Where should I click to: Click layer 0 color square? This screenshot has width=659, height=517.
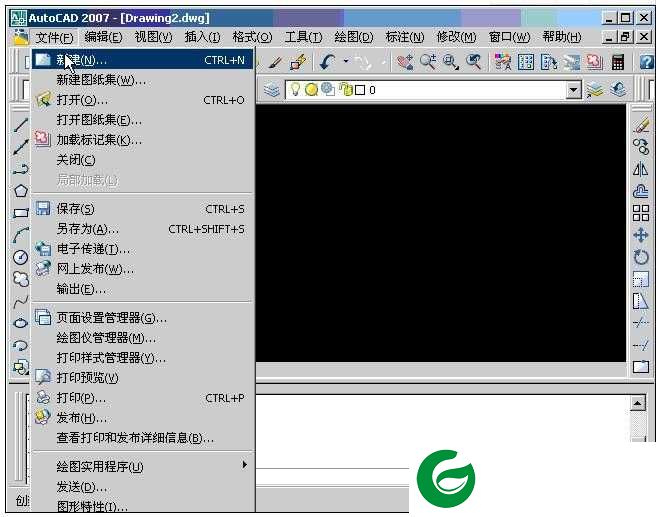pos(360,90)
